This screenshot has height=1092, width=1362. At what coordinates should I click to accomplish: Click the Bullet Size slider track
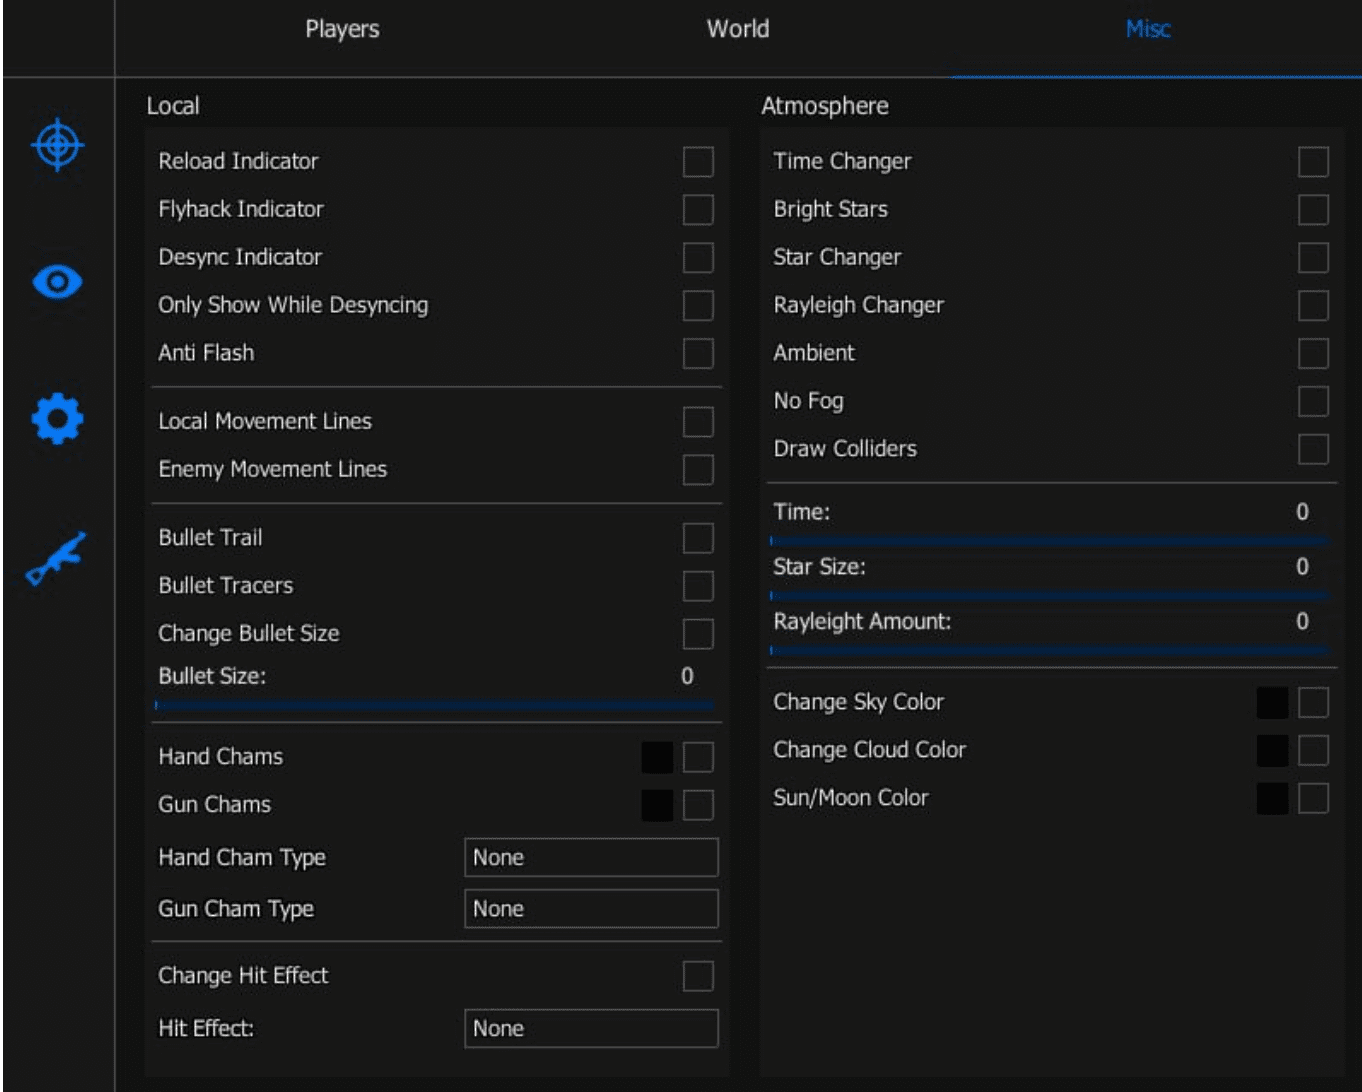pyautogui.click(x=435, y=705)
